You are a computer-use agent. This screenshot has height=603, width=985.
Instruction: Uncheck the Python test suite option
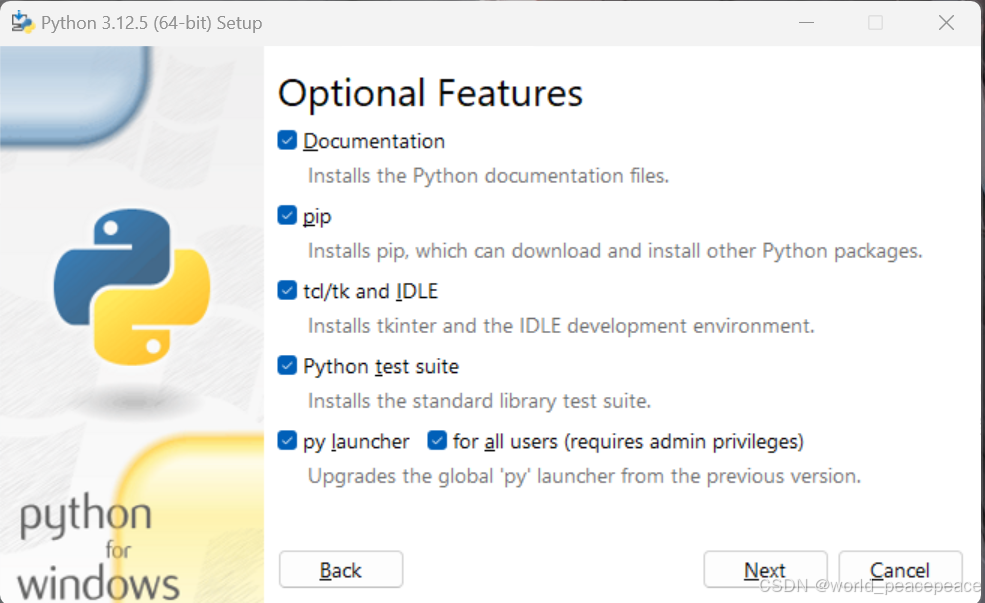tap(287, 366)
